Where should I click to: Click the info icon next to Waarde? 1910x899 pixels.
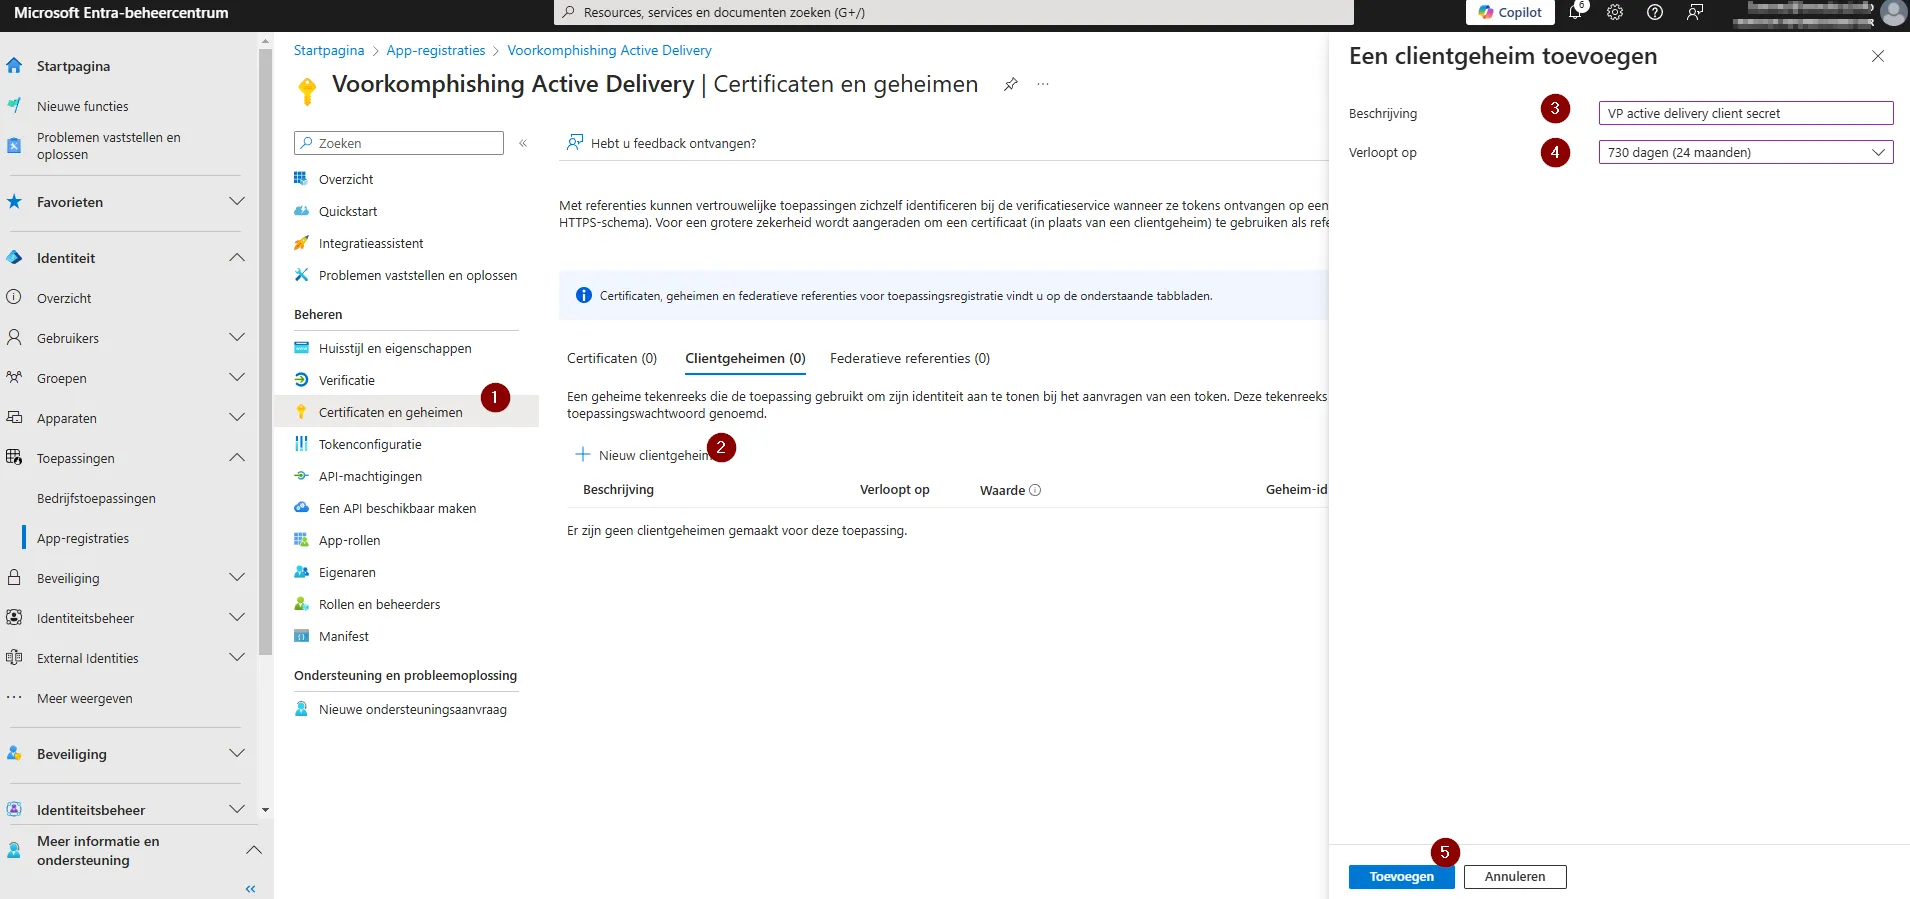point(1035,490)
